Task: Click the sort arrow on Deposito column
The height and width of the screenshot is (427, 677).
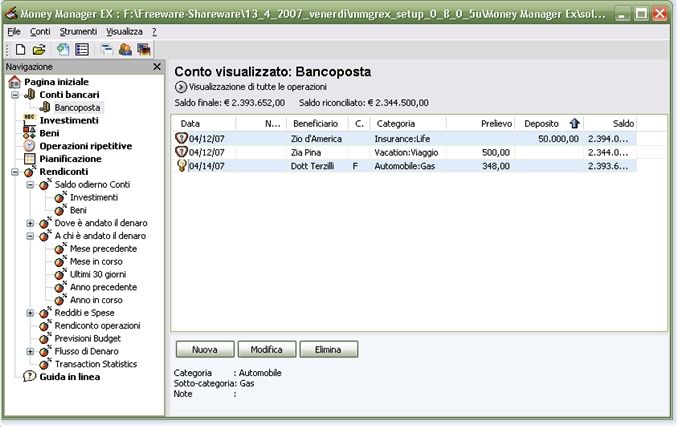Action: coord(574,123)
